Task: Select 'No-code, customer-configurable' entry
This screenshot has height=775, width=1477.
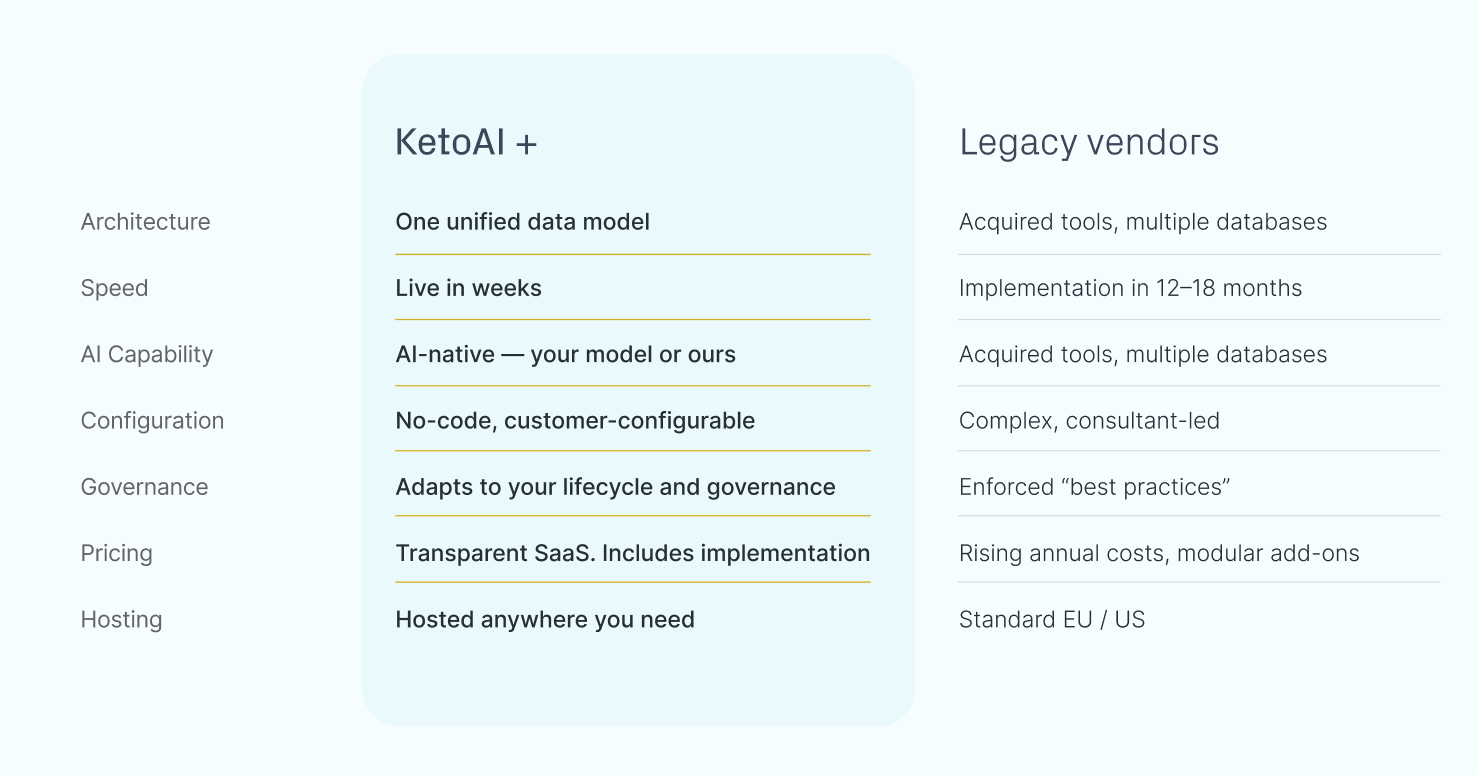Action: (x=575, y=421)
